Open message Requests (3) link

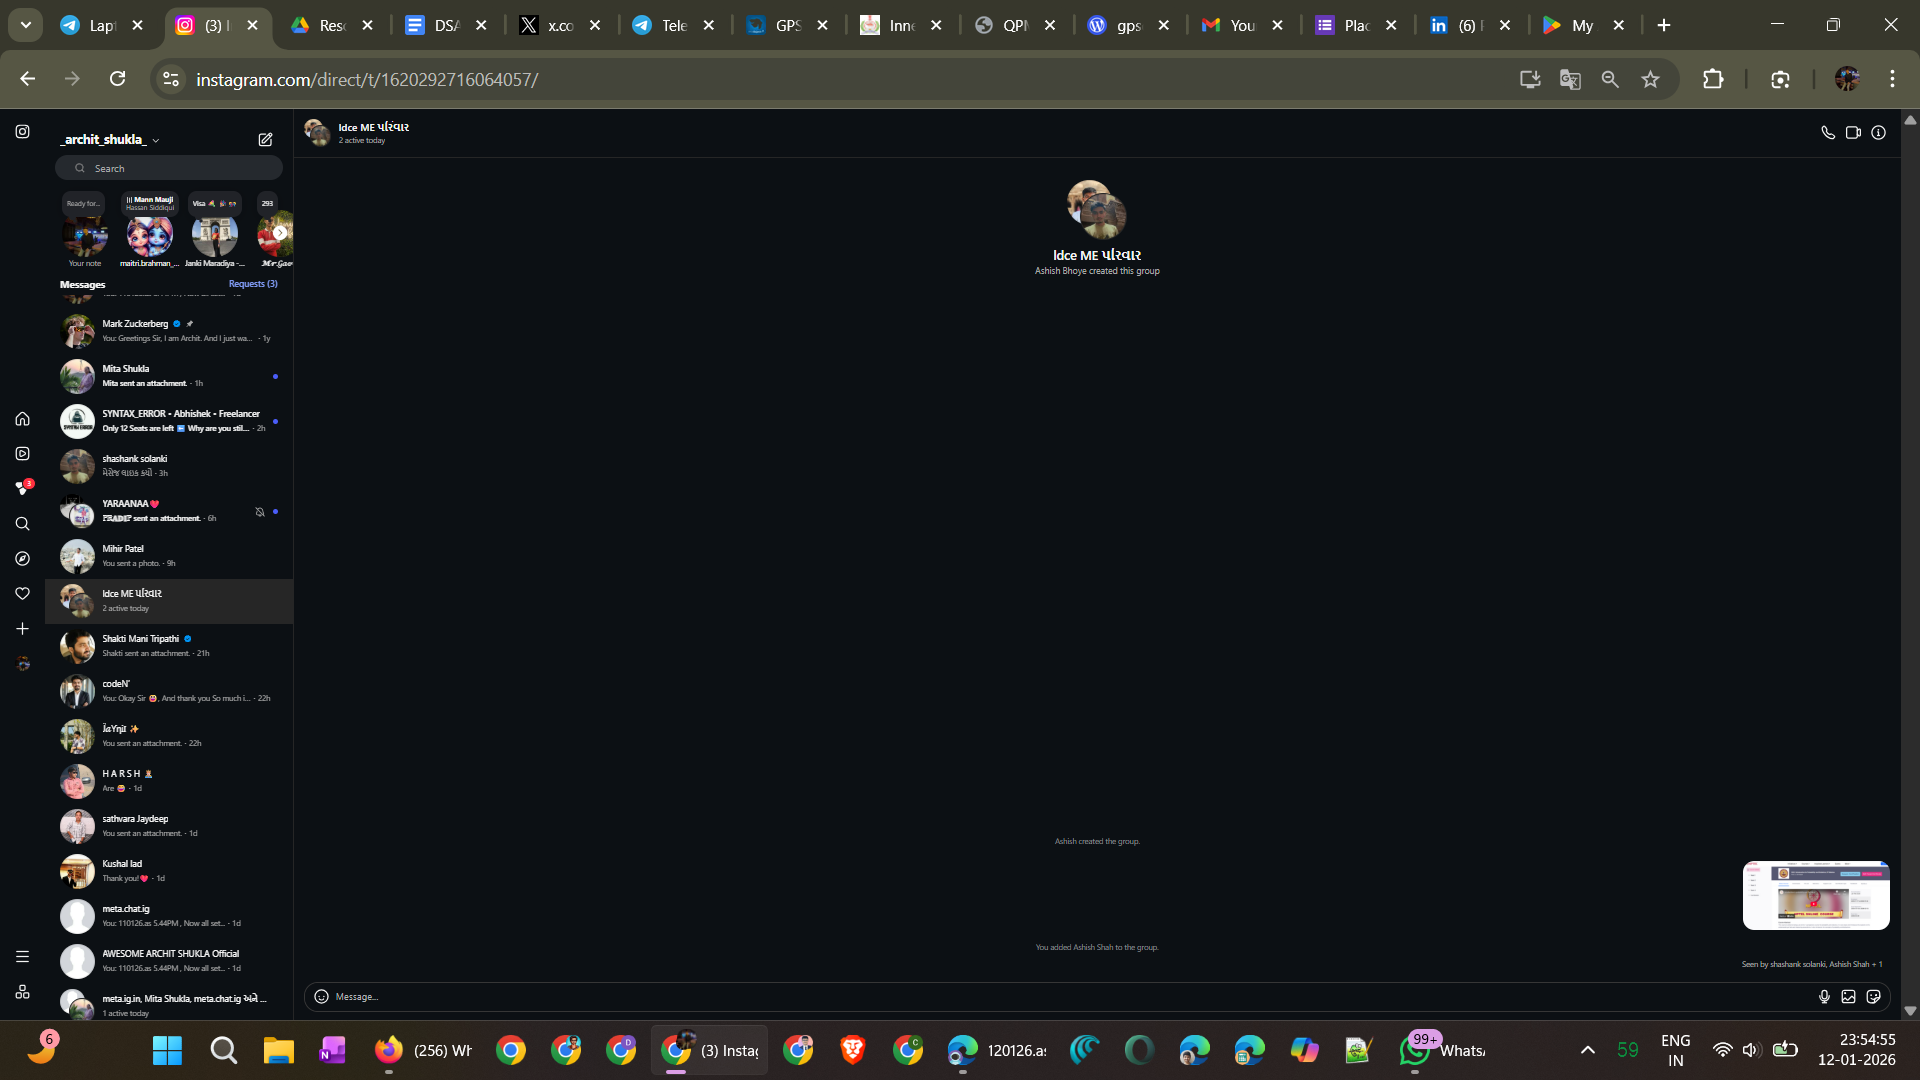pos(253,284)
